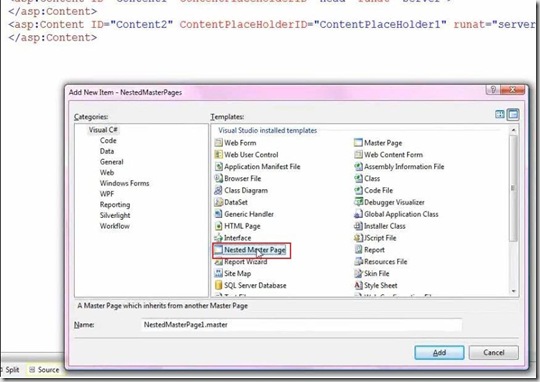
Task: Pick the Browser File template icon
Action: (218, 178)
